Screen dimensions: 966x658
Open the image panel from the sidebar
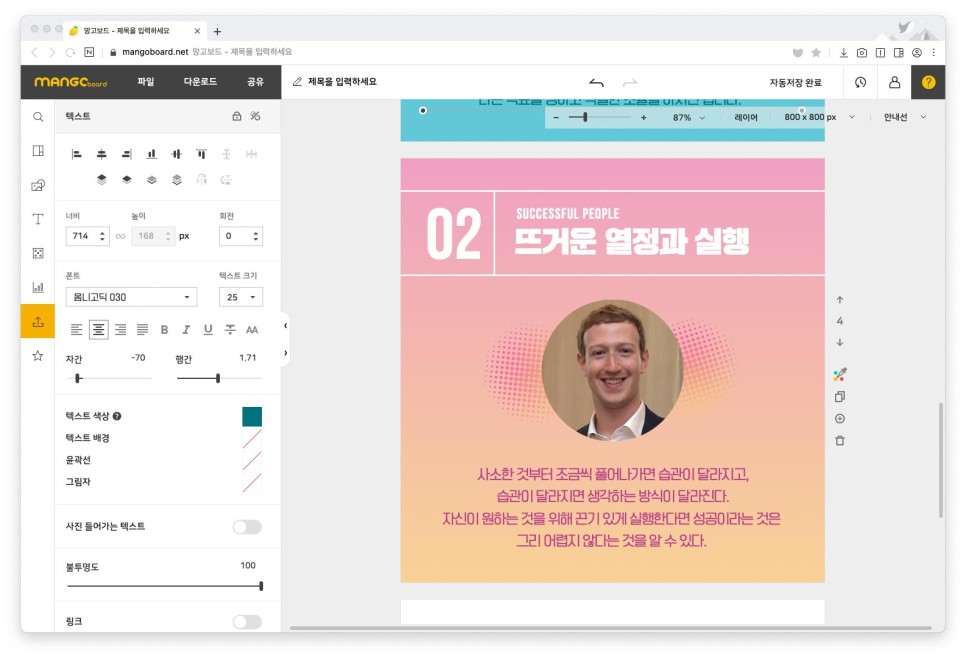pos(37,184)
